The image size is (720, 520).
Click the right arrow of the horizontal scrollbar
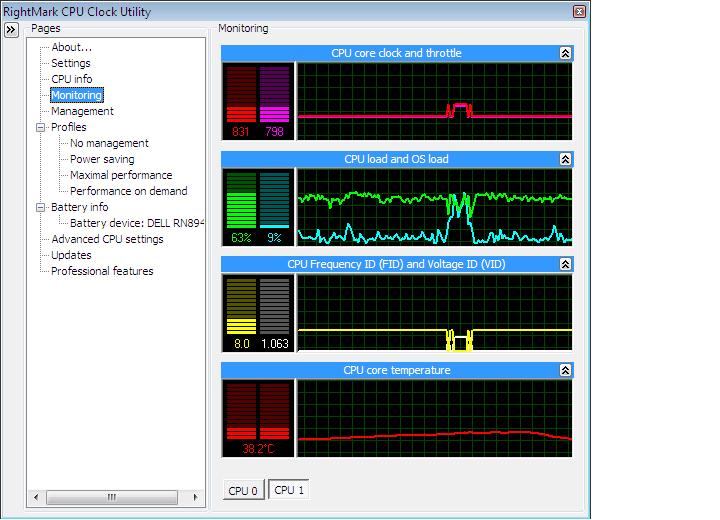click(196, 497)
